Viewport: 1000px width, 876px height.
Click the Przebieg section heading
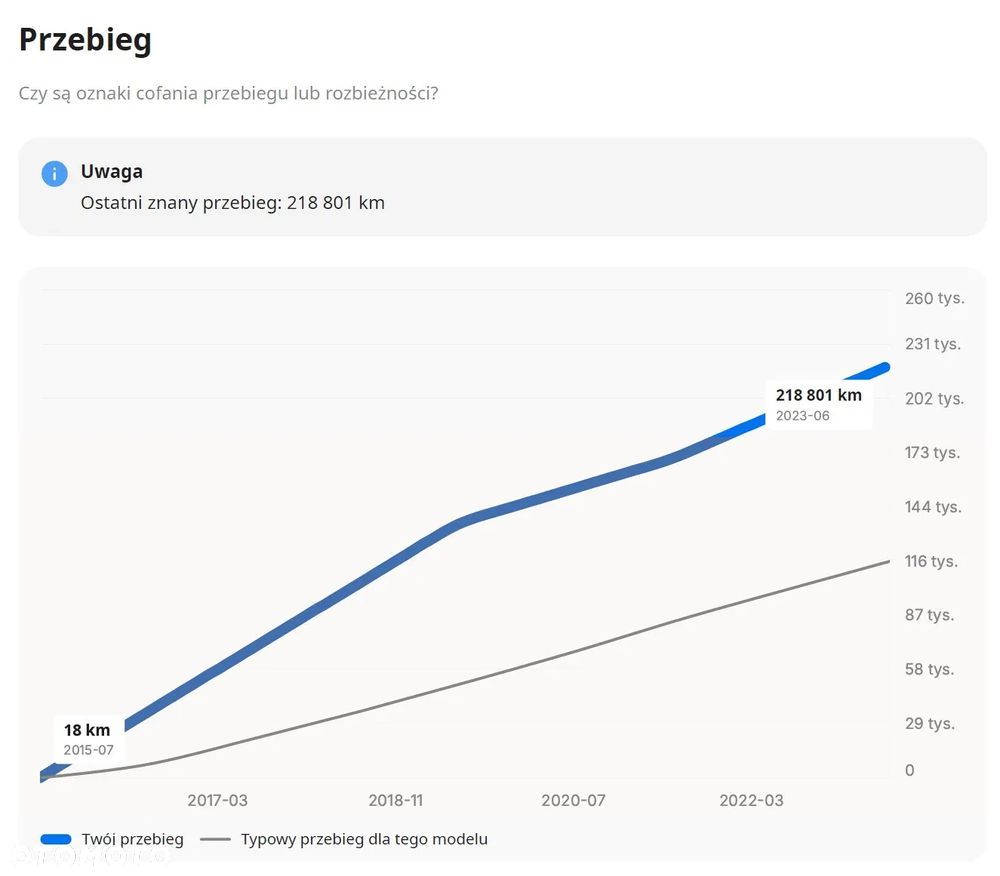(x=85, y=40)
